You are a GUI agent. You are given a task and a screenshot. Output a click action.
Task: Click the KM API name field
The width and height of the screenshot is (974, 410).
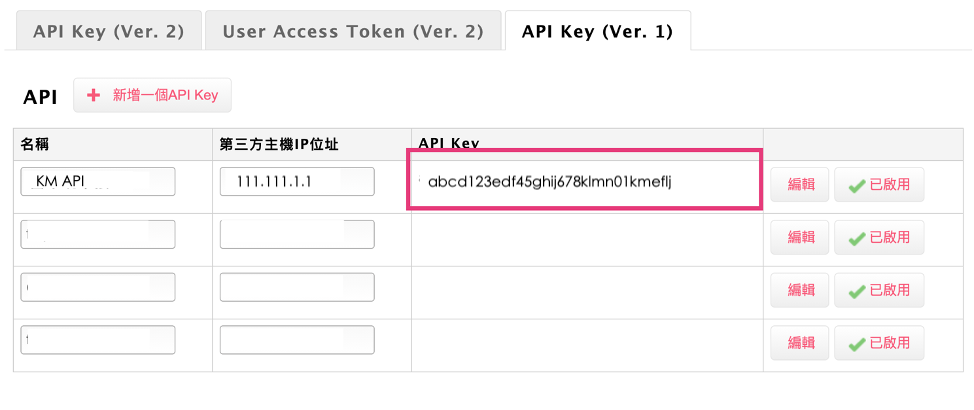pyautogui.click(x=98, y=182)
